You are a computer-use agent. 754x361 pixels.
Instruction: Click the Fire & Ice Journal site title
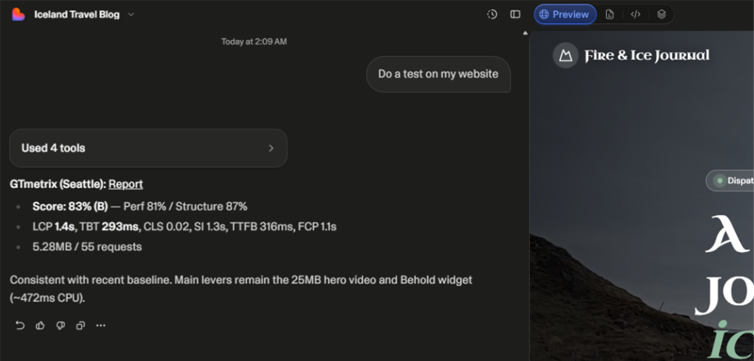647,56
